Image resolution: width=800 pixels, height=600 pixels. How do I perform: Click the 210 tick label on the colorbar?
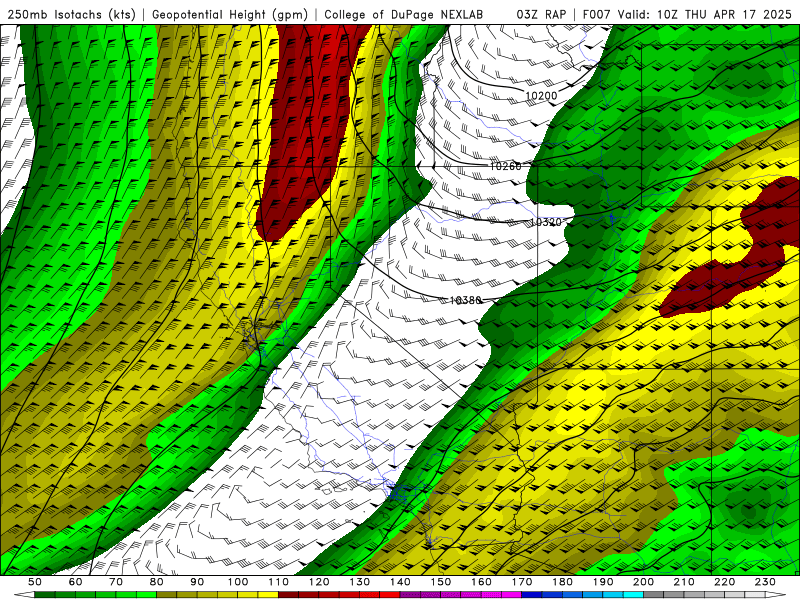684,582
